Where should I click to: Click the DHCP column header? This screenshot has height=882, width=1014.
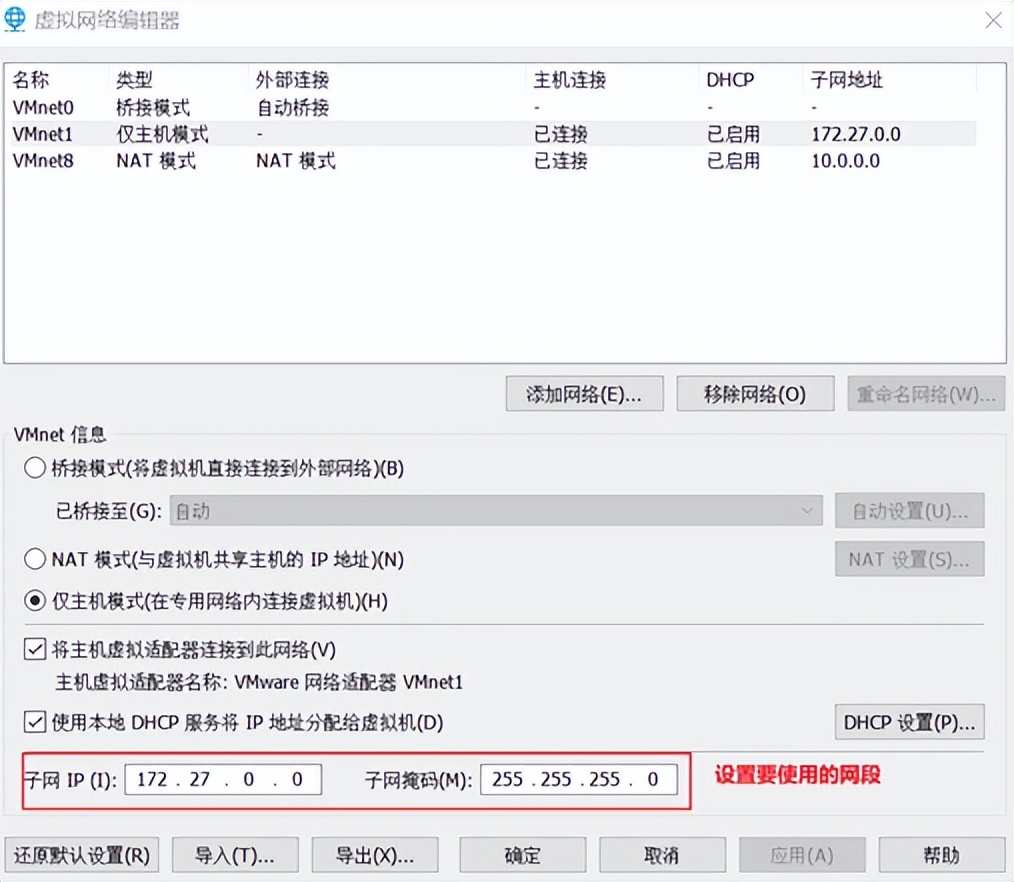tap(751, 80)
